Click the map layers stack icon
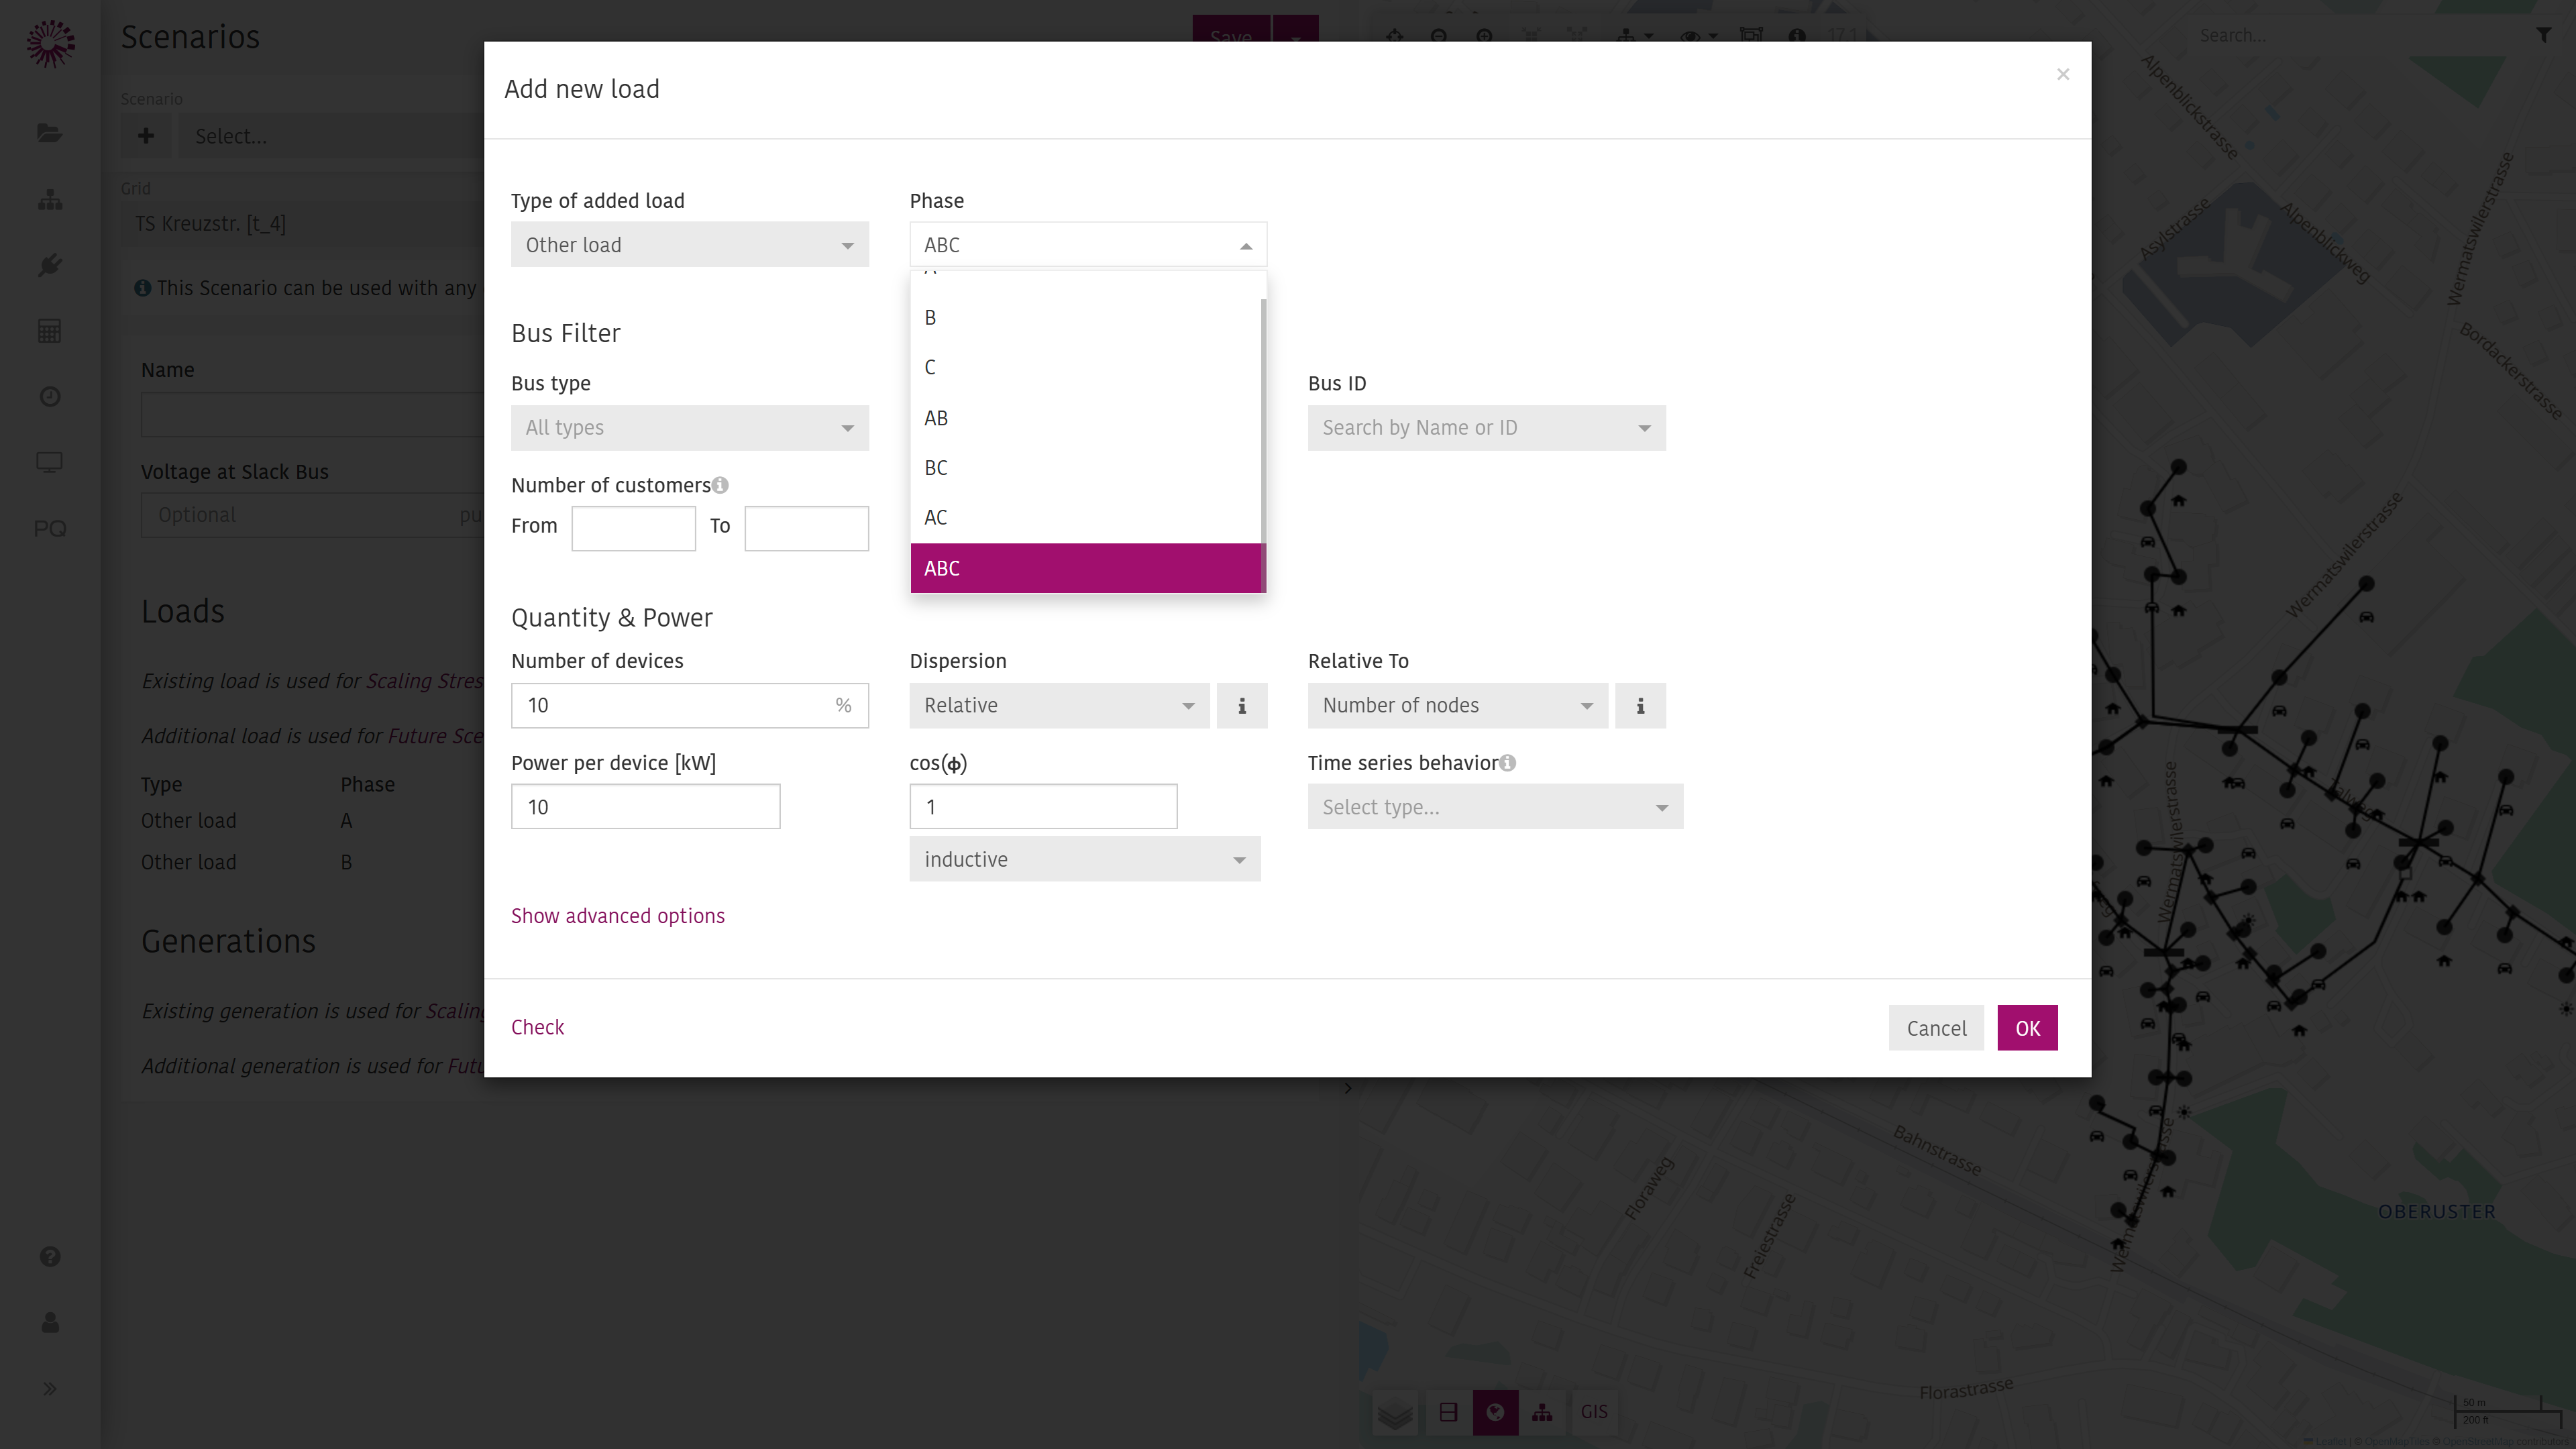The height and width of the screenshot is (1449, 2576). pos(1395,1413)
